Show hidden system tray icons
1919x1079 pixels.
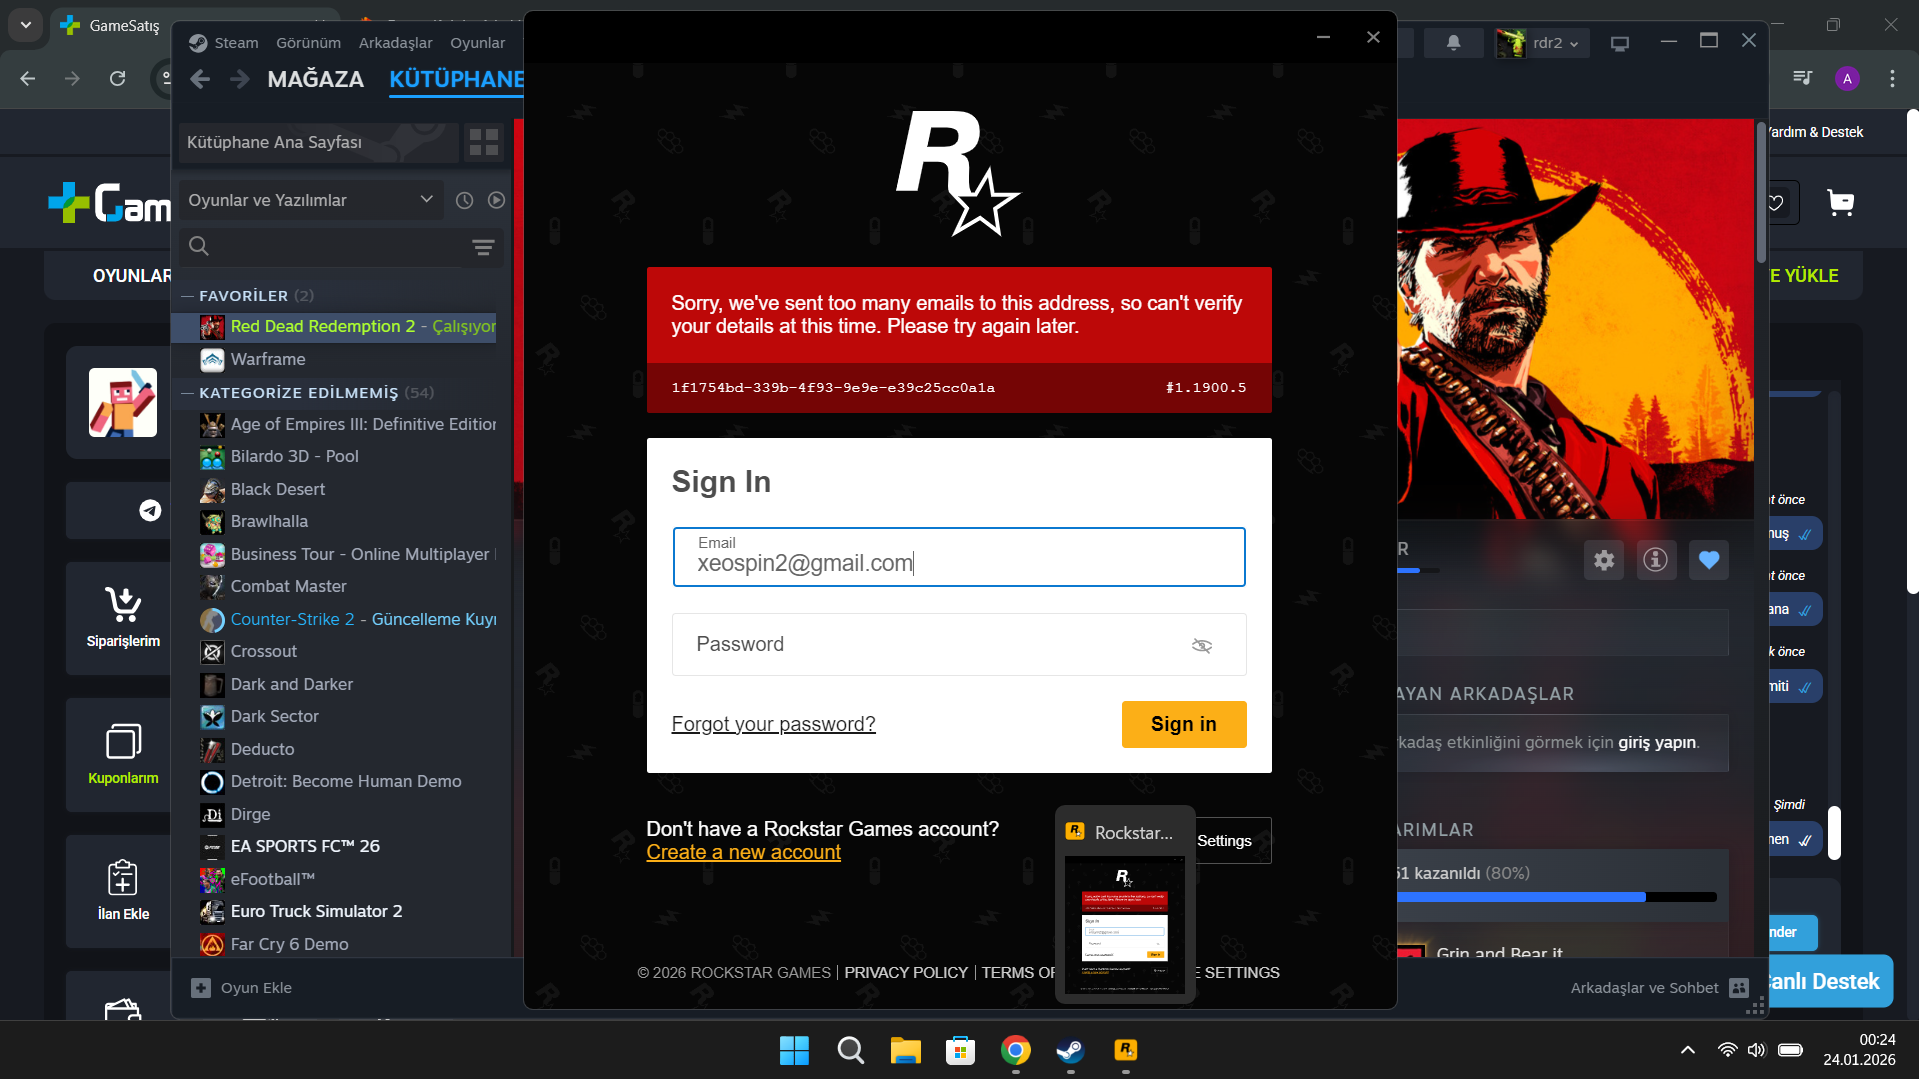pos(1688,1050)
